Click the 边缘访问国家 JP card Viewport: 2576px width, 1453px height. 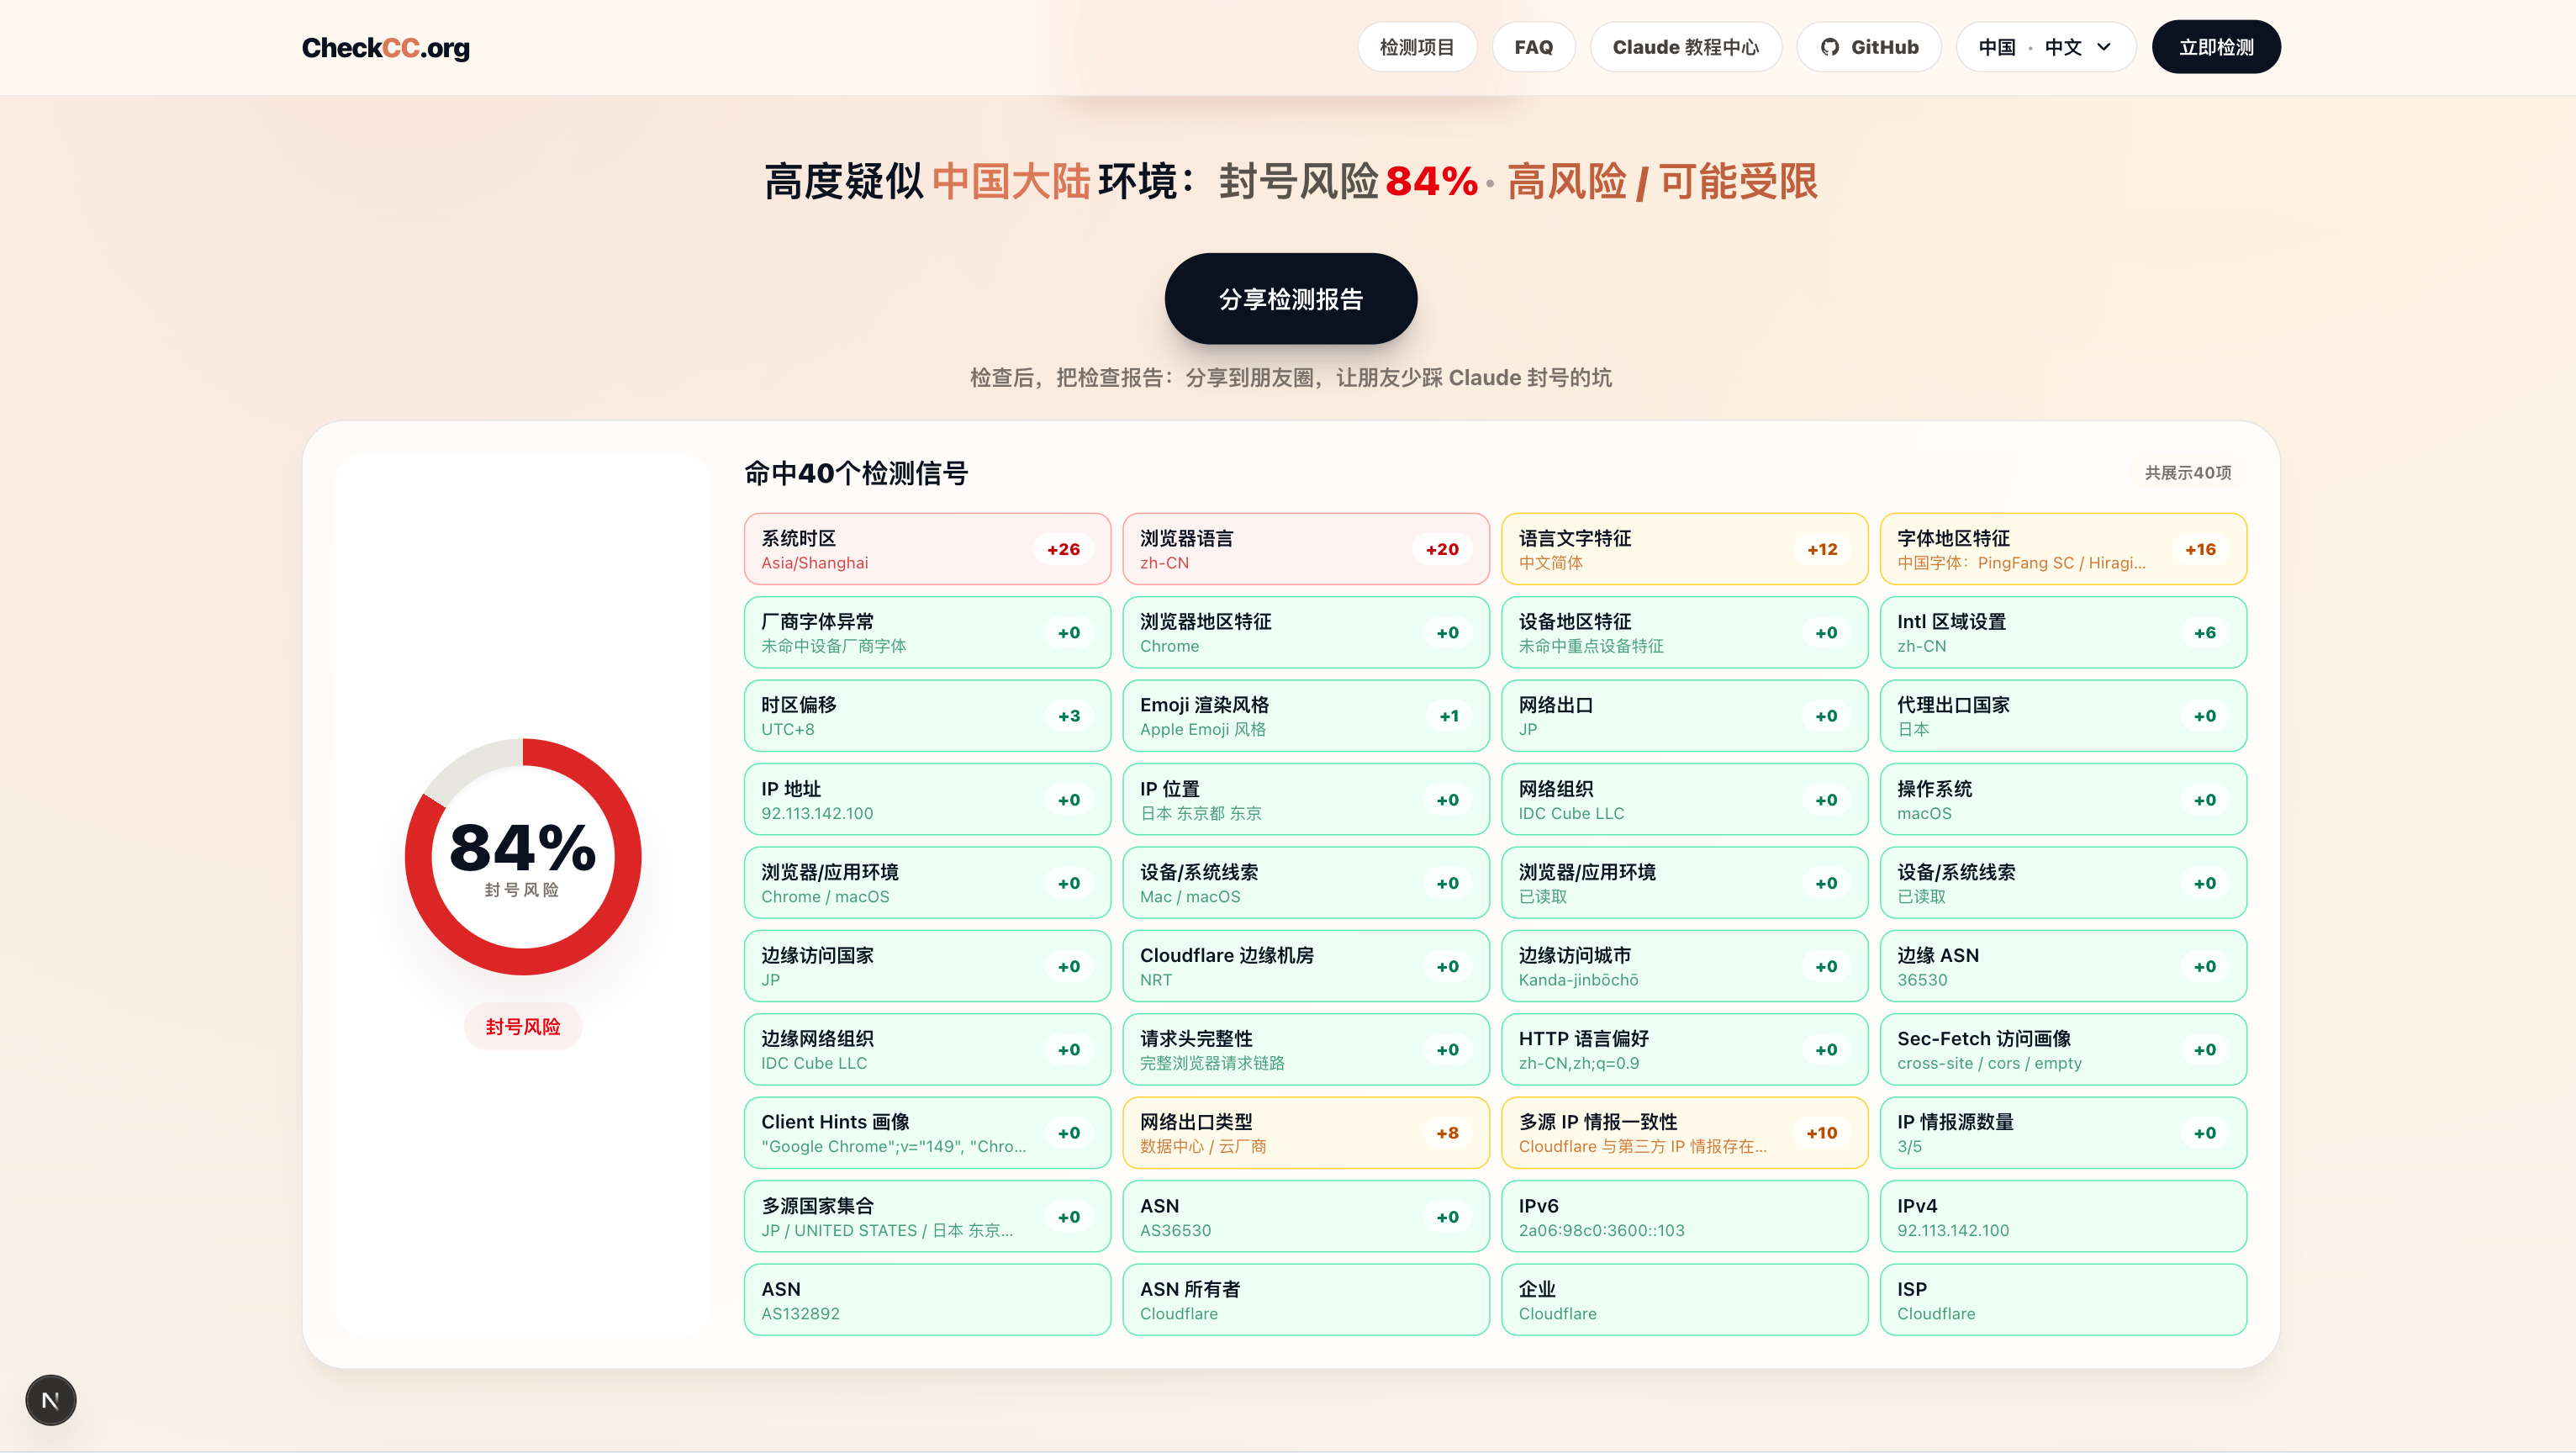click(927, 966)
